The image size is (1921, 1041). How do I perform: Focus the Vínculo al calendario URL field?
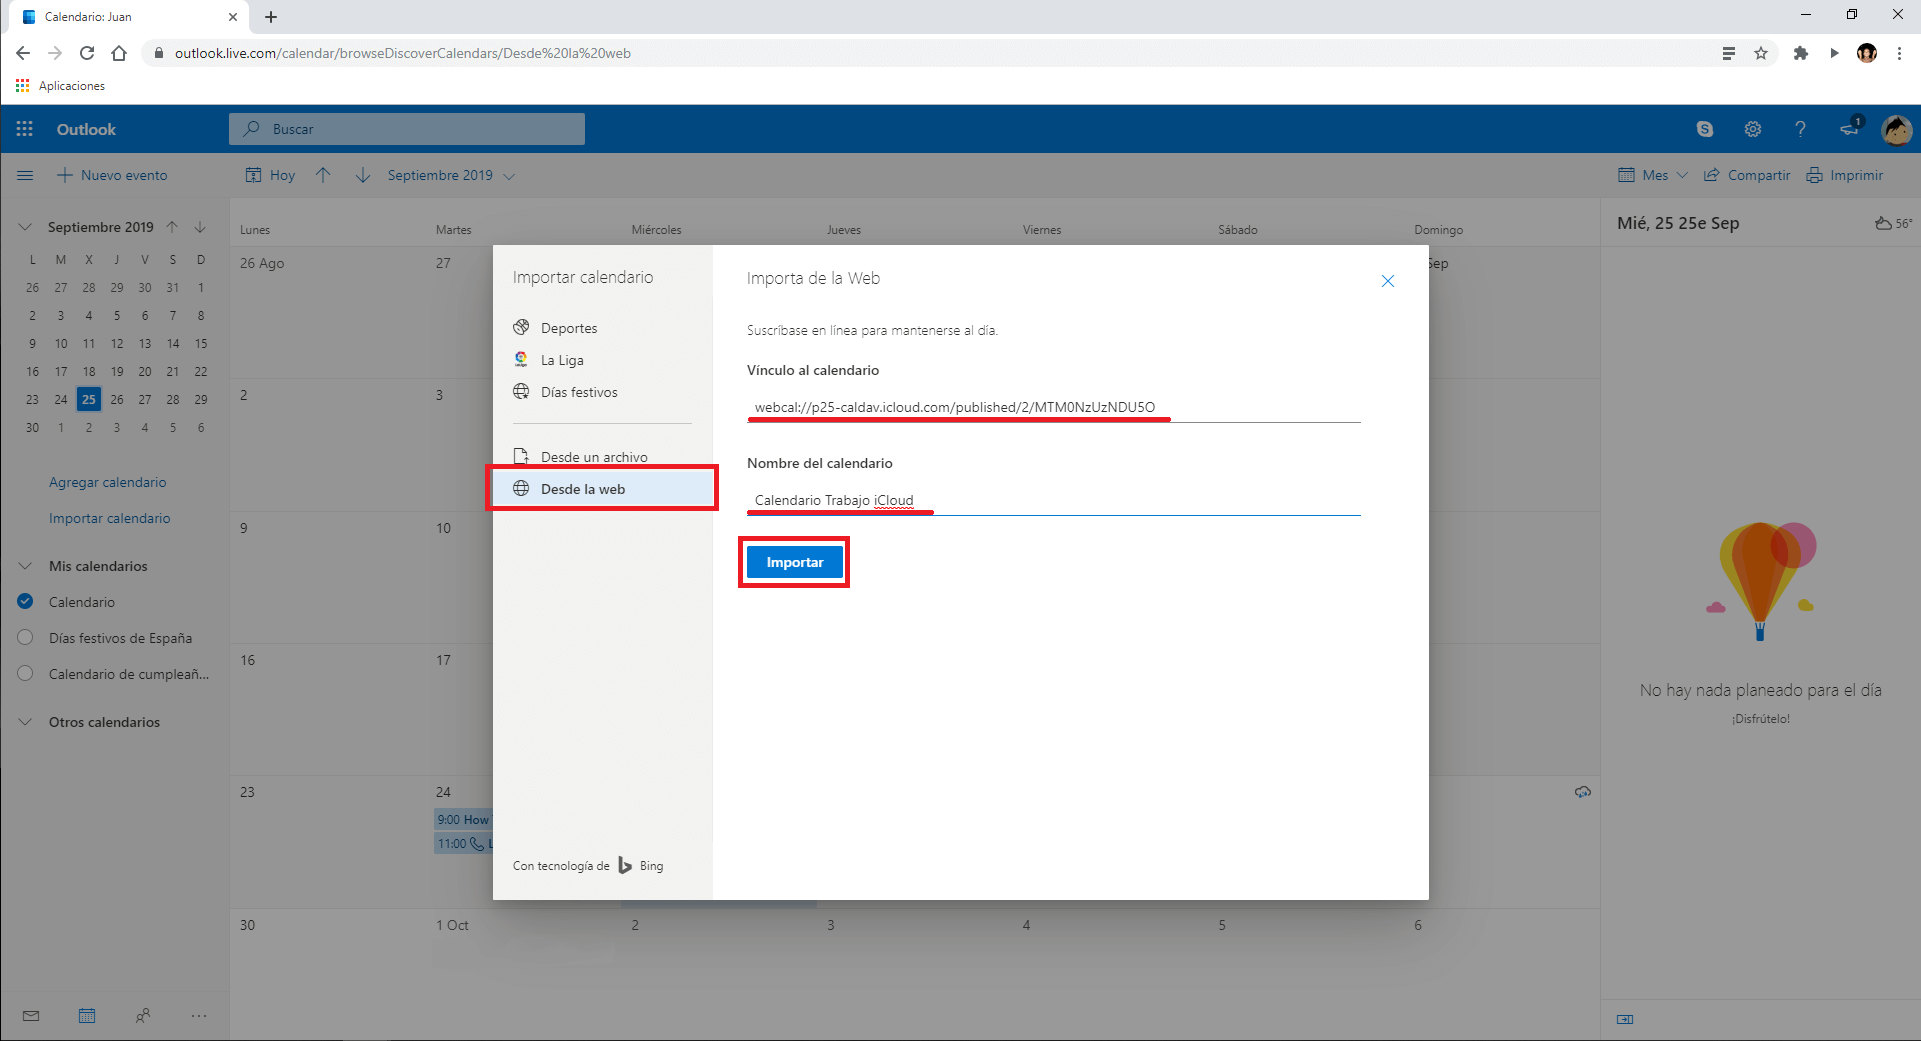coord(1054,407)
